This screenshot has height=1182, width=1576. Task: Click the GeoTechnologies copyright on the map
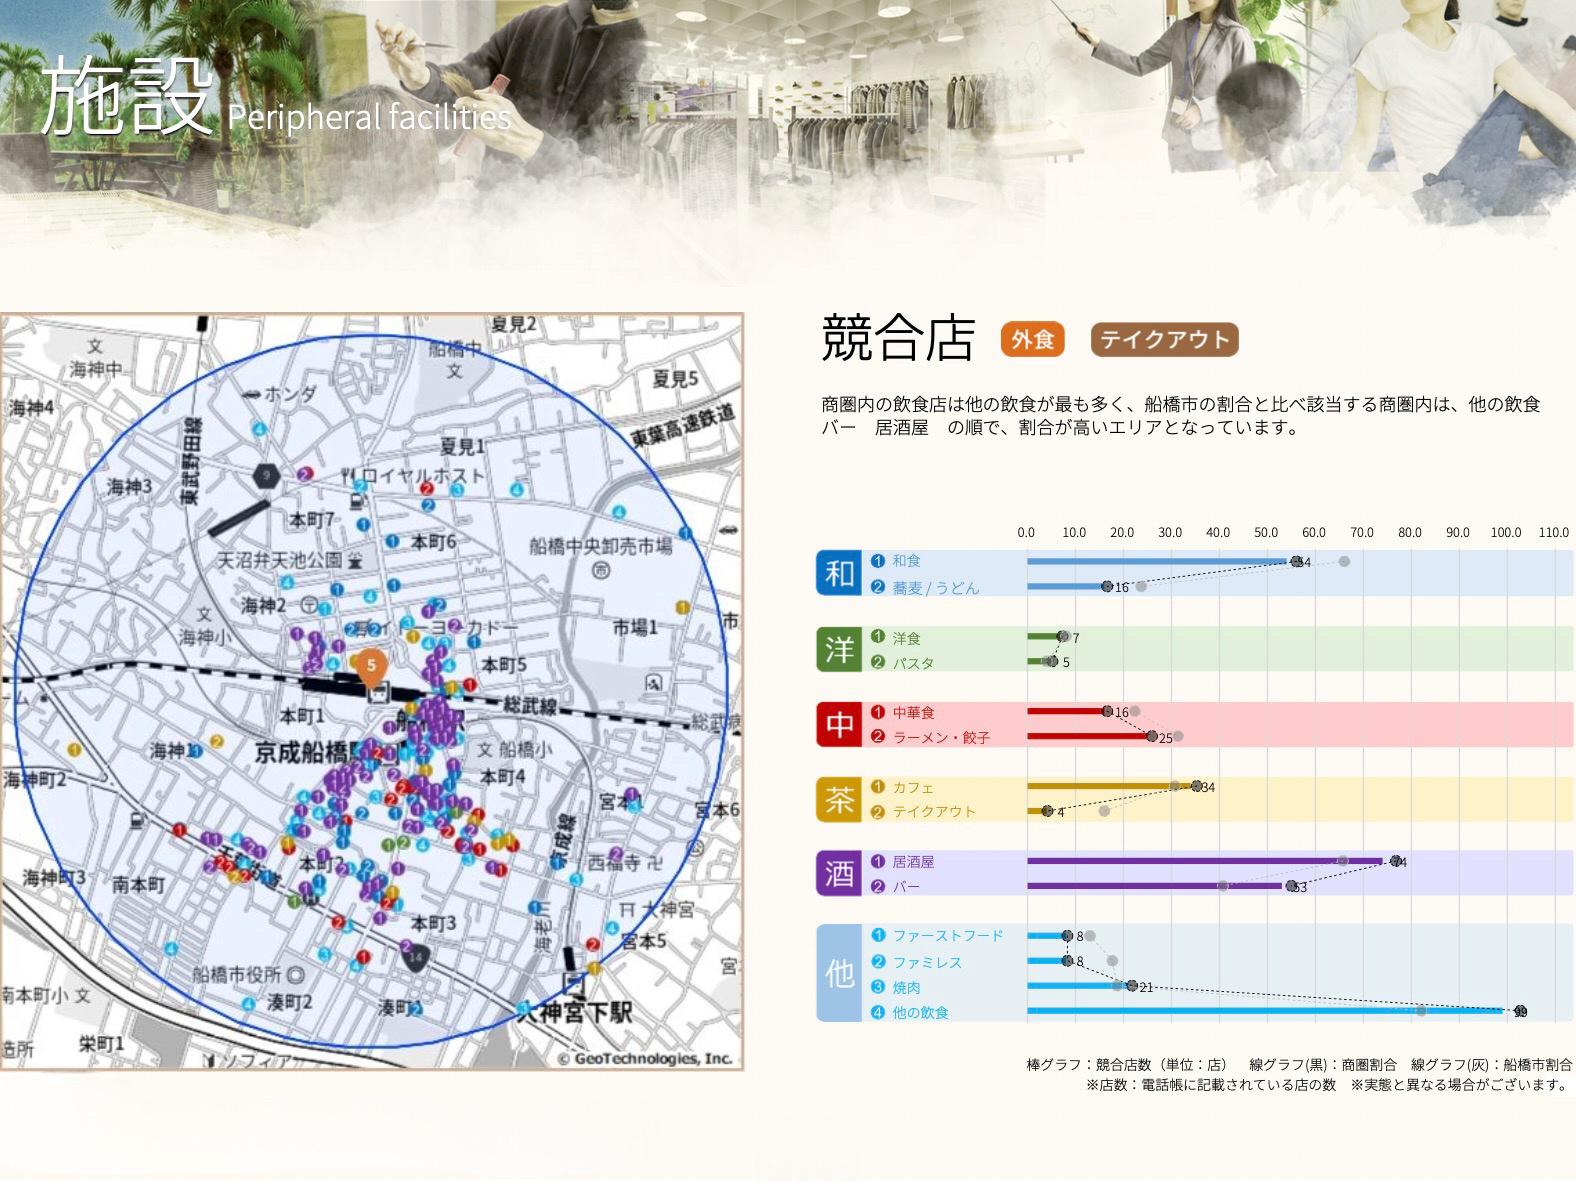click(644, 1059)
